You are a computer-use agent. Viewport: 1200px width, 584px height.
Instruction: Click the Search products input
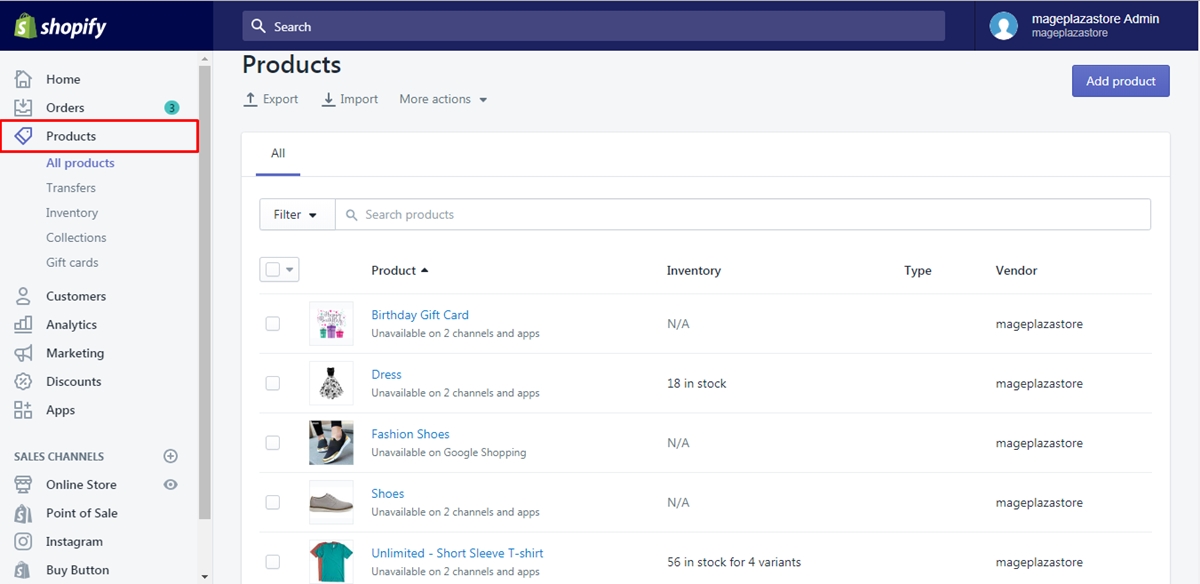(742, 214)
